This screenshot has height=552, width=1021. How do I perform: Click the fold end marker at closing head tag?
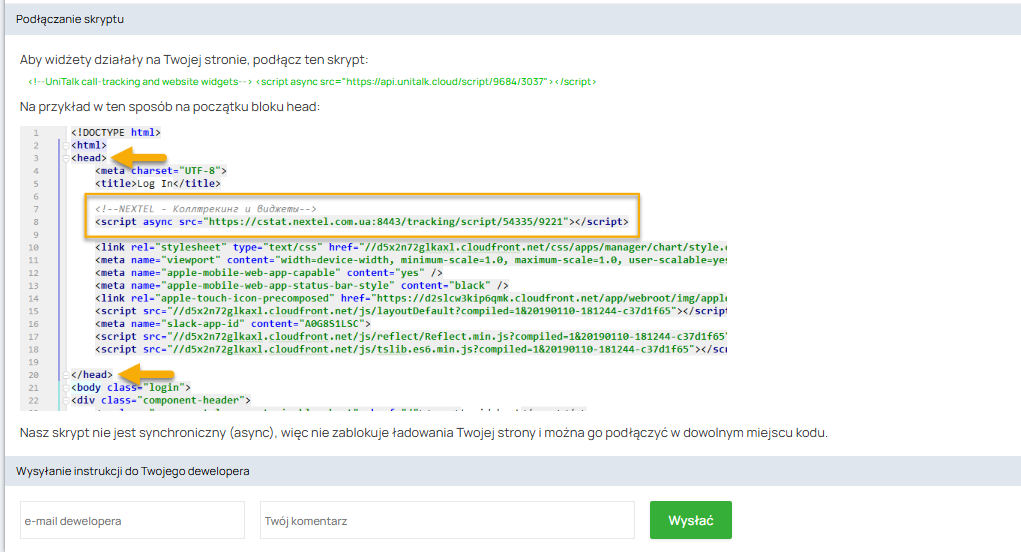point(66,374)
